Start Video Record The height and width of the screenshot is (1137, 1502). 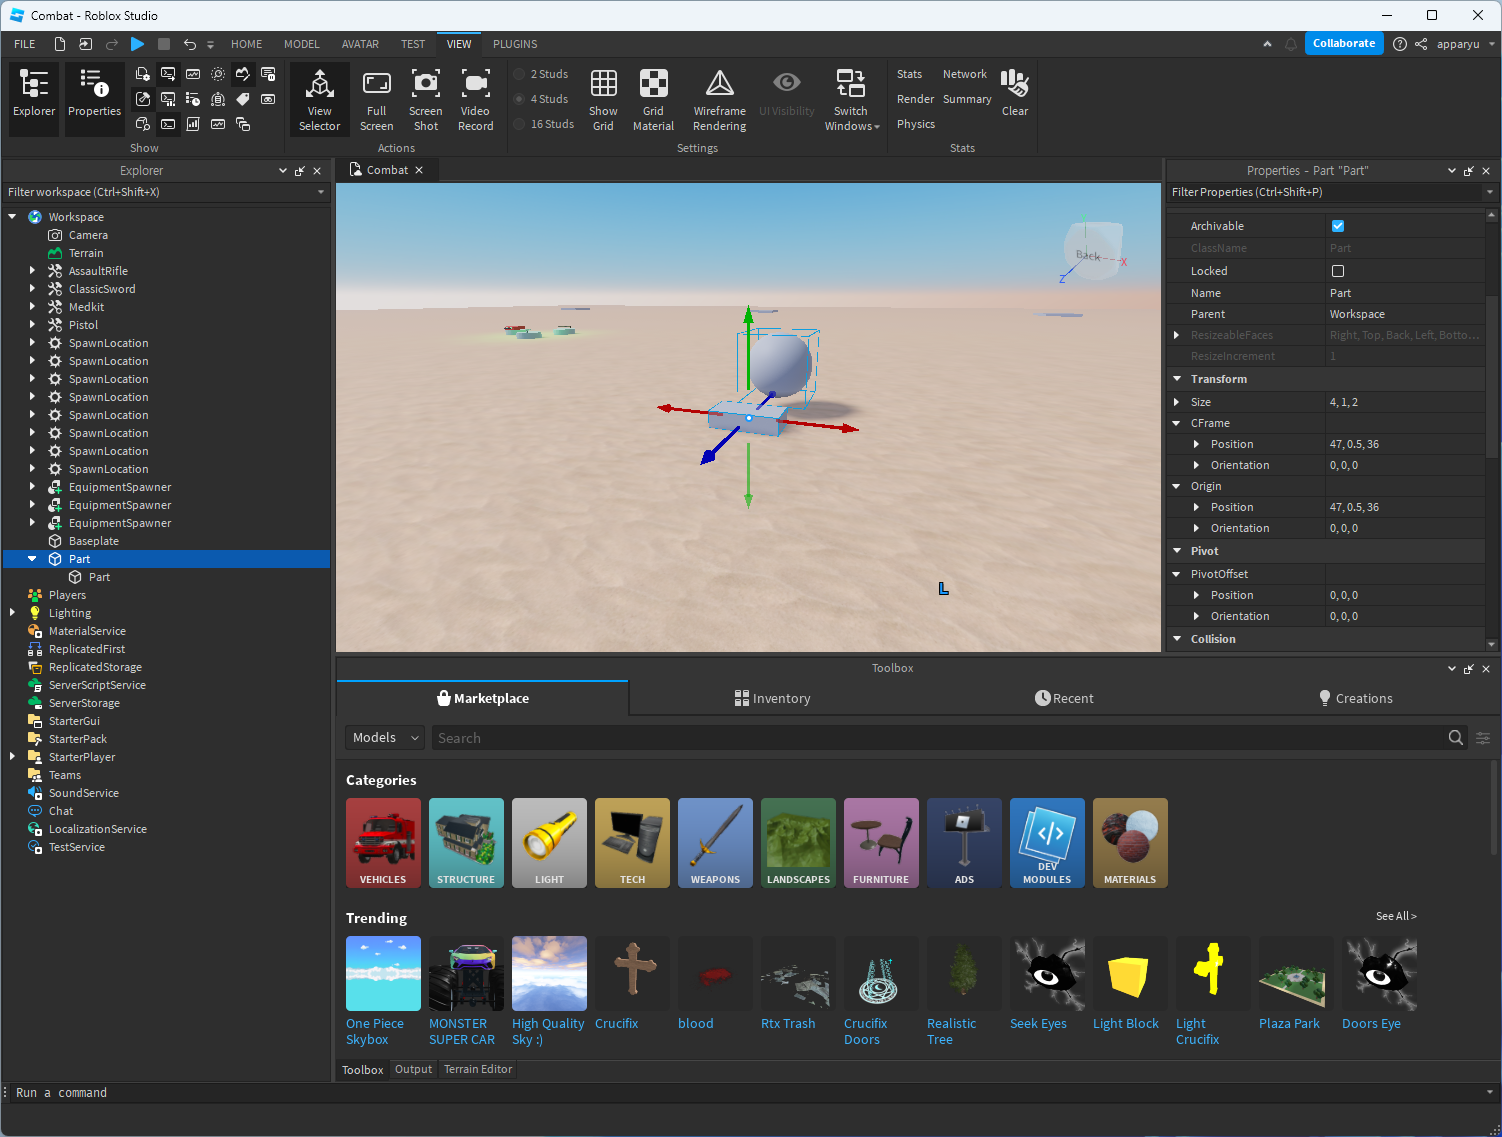pos(475,99)
